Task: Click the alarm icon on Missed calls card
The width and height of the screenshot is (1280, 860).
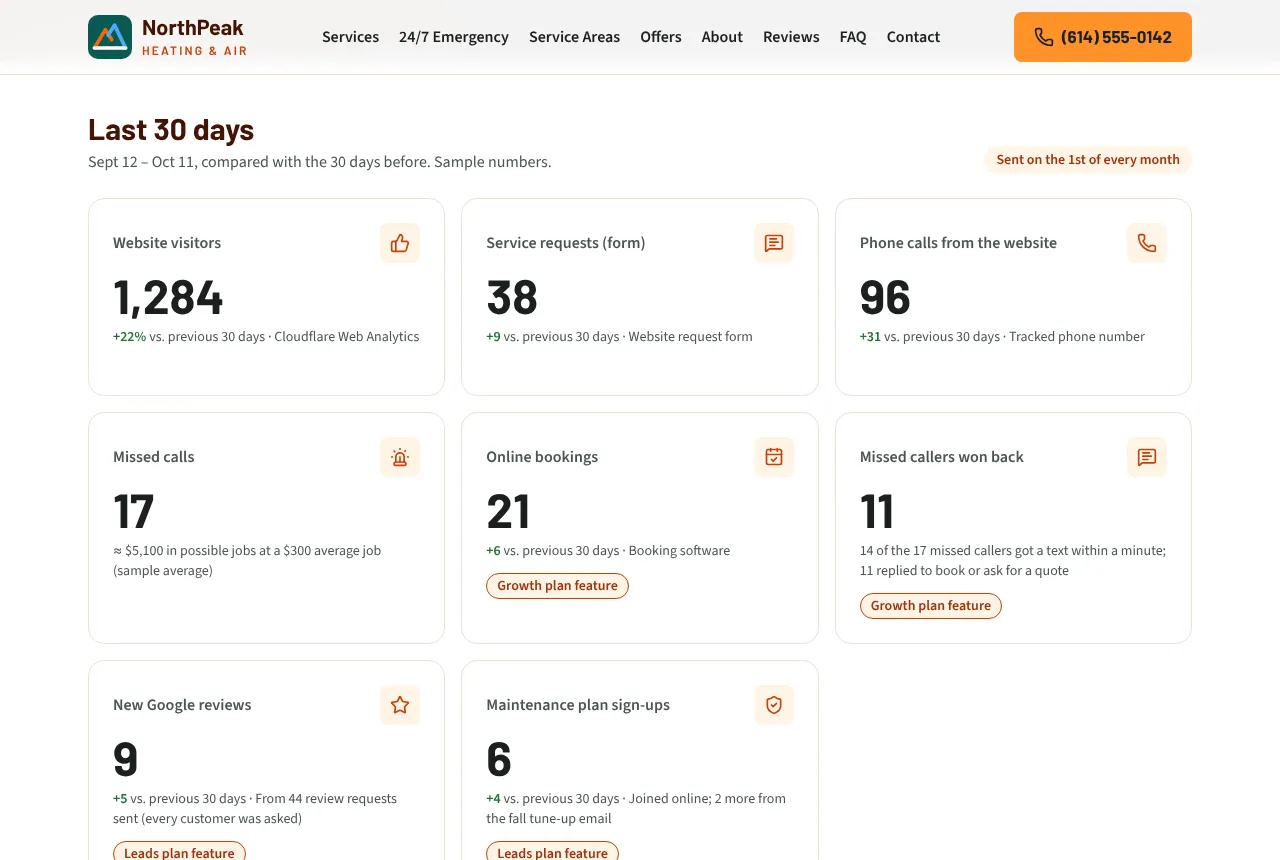Action: (400, 457)
